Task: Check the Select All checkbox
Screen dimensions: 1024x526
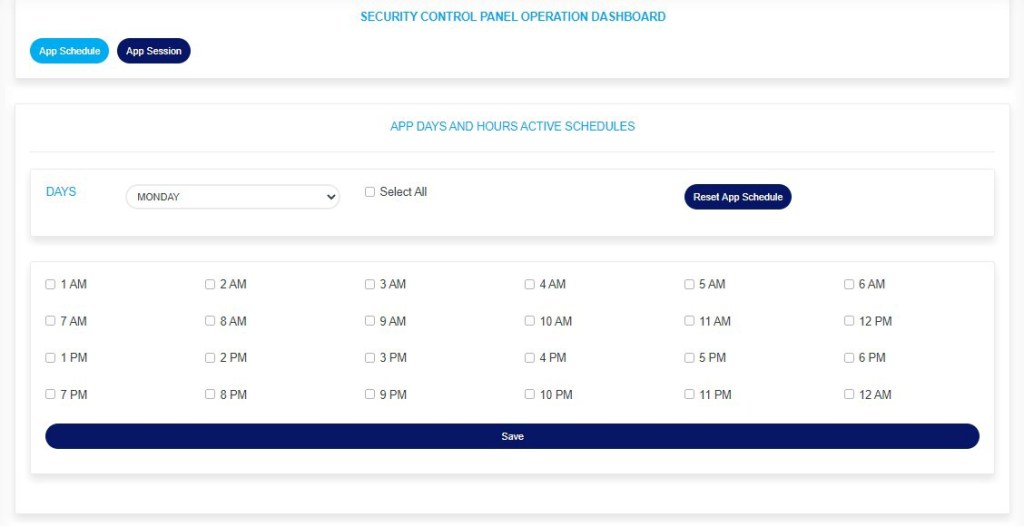Action: pos(370,192)
